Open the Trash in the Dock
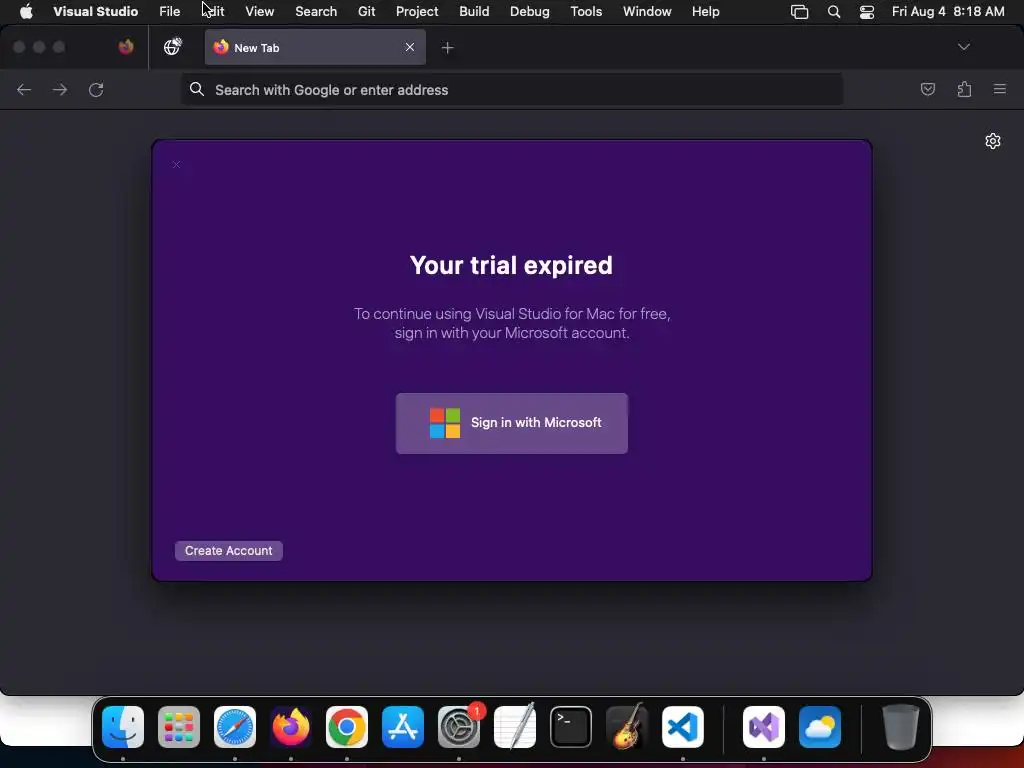1024x768 pixels. click(x=901, y=727)
